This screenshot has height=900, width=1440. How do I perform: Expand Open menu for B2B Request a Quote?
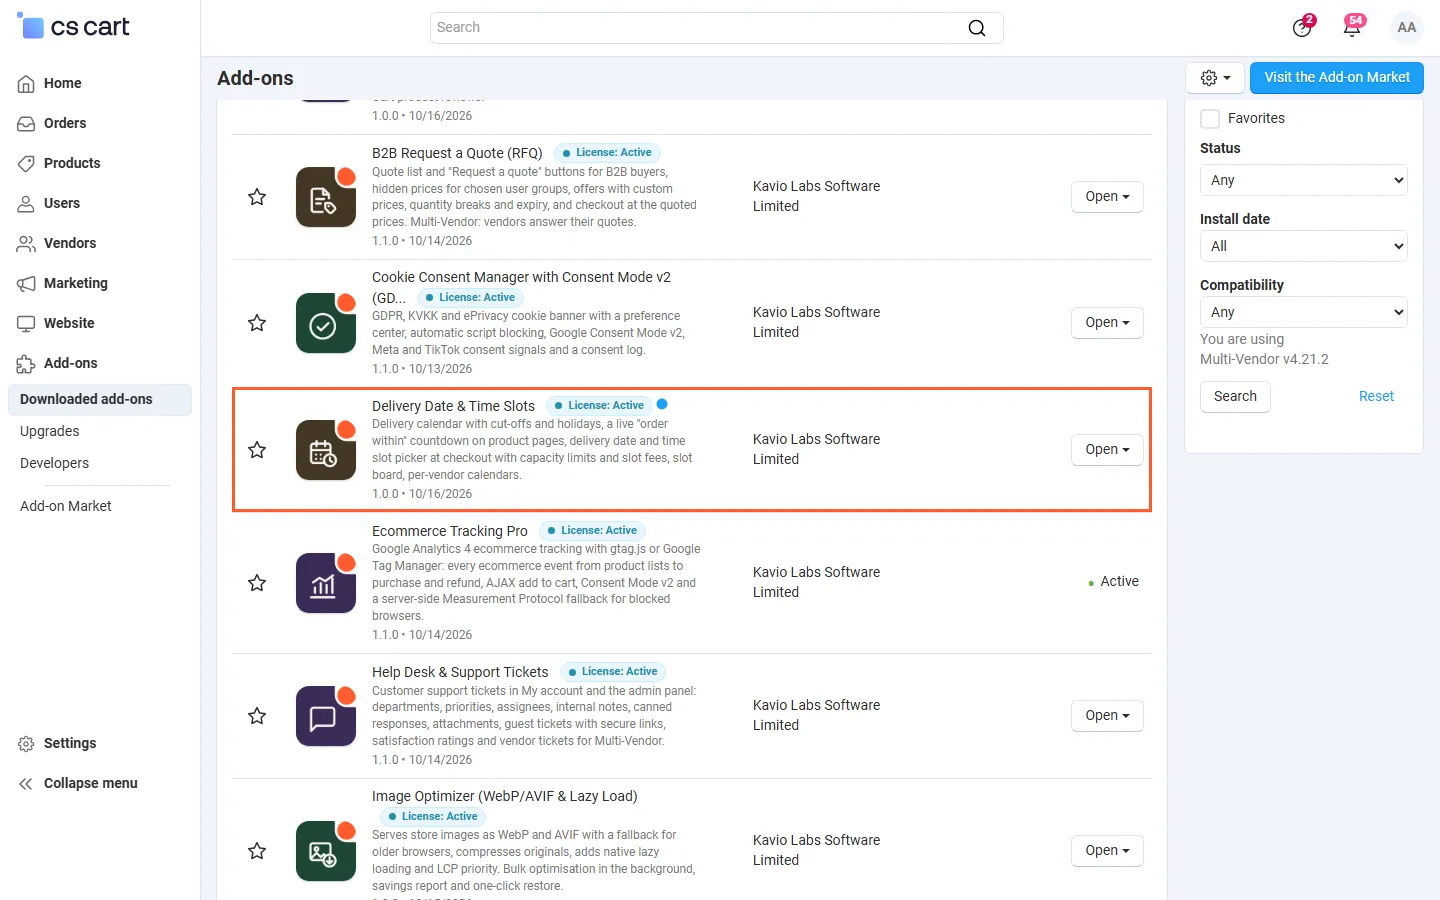click(1107, 197)
